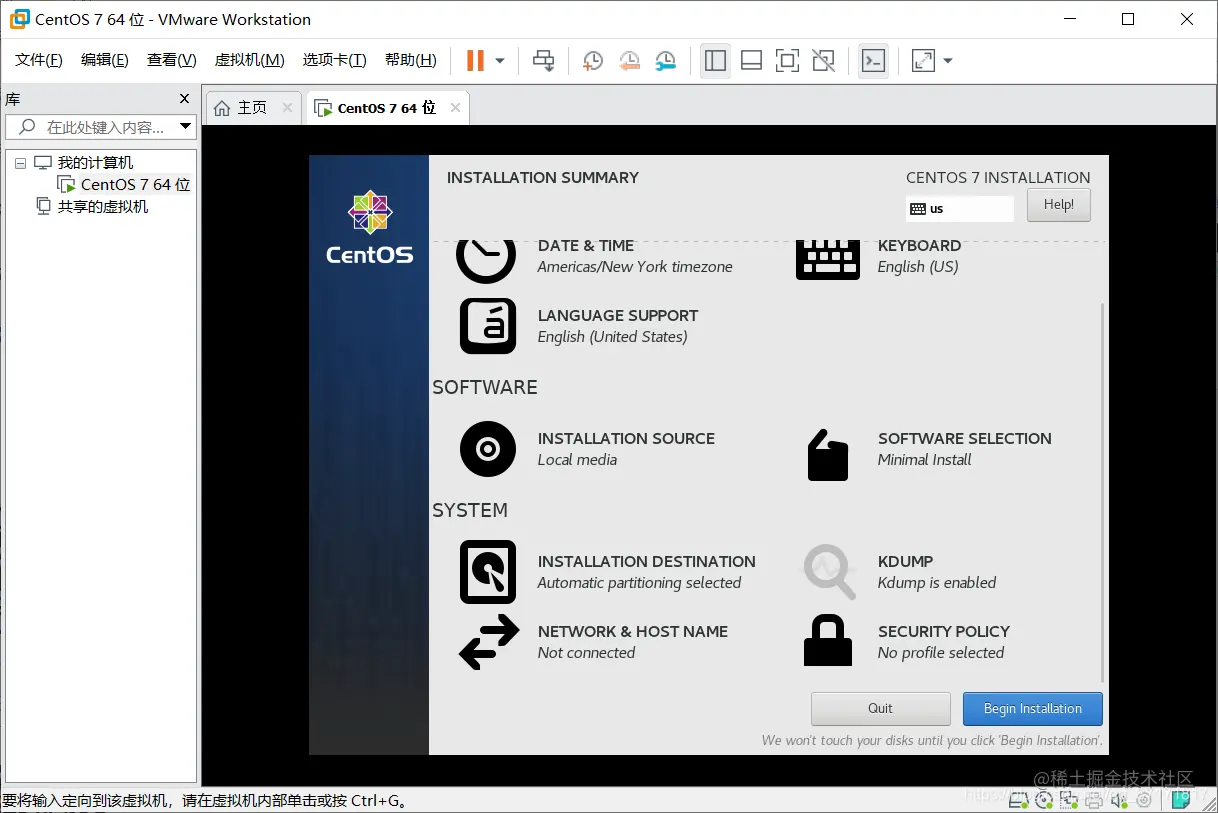Click the Quit button

click(880, 709)
